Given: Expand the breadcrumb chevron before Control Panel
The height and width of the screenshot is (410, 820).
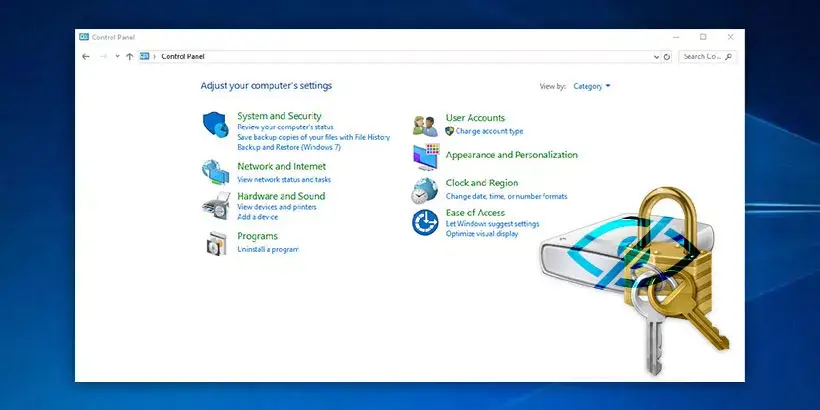Looking at the screenshot, I should 155,56.
